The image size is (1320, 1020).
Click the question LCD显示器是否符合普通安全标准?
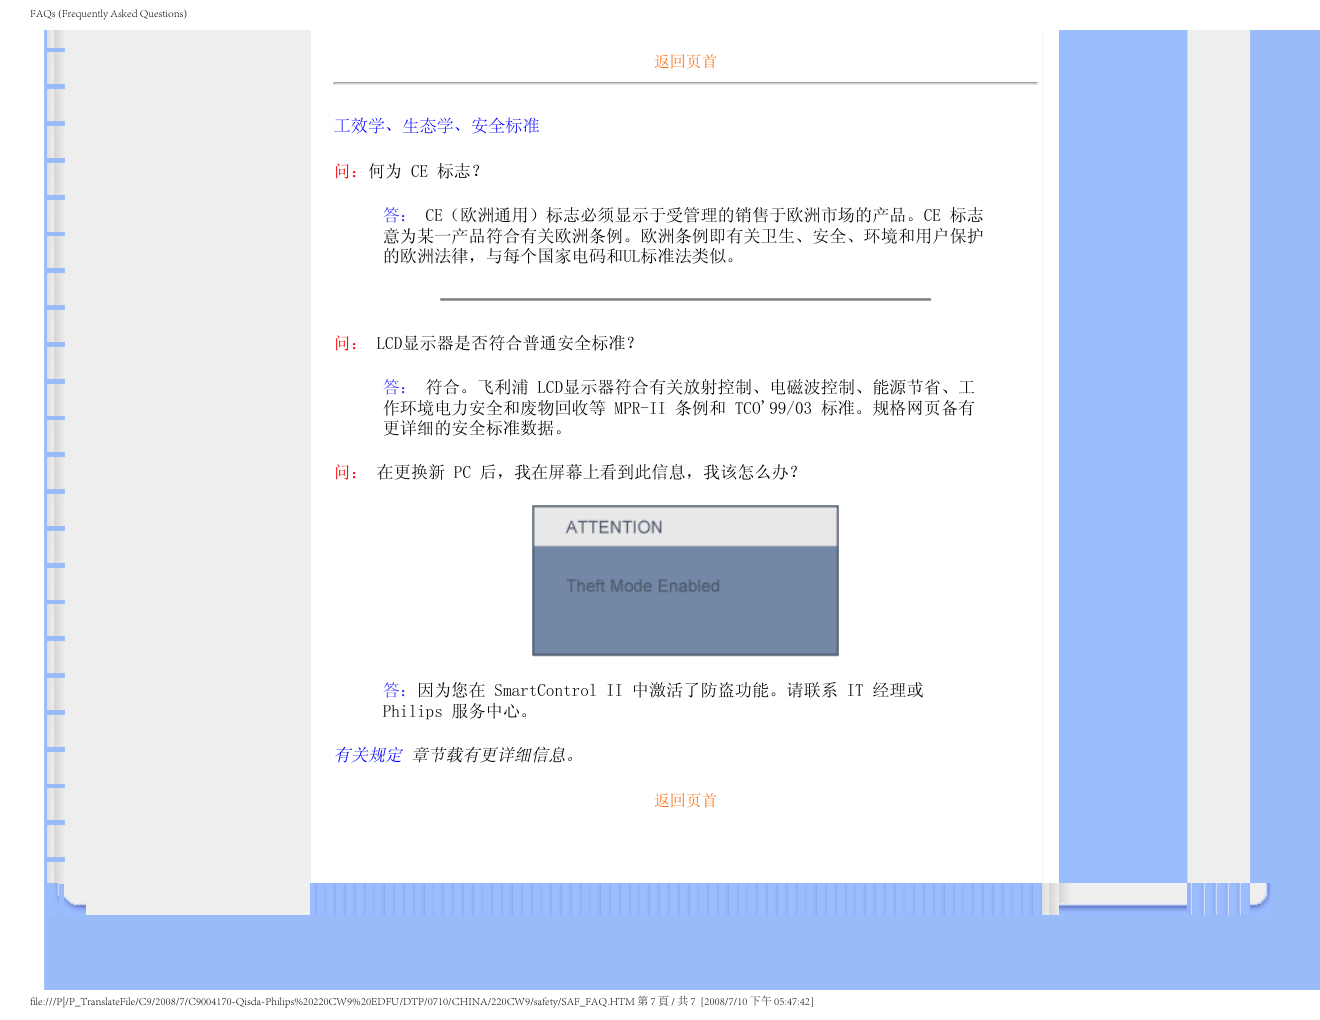[505, 344]
